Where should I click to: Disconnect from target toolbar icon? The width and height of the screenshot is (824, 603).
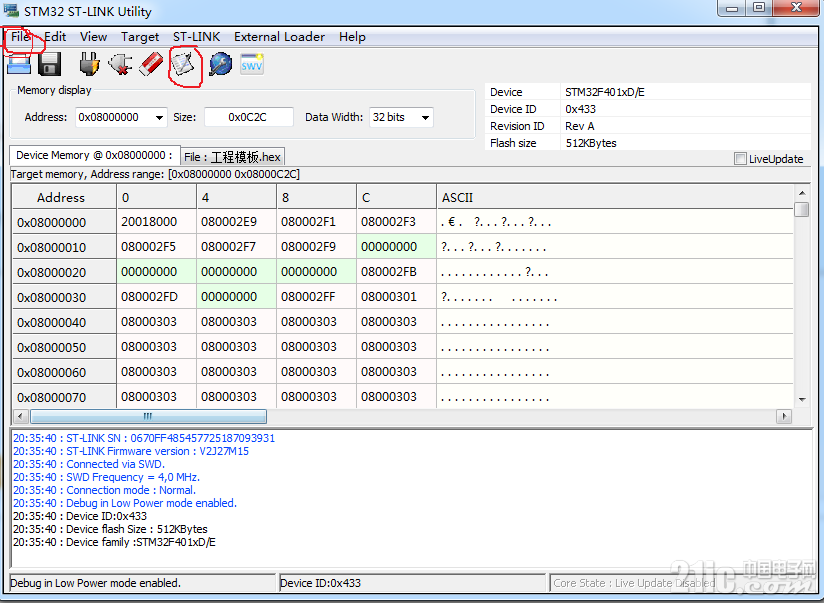pyautogui.click(x=120, y=64)
